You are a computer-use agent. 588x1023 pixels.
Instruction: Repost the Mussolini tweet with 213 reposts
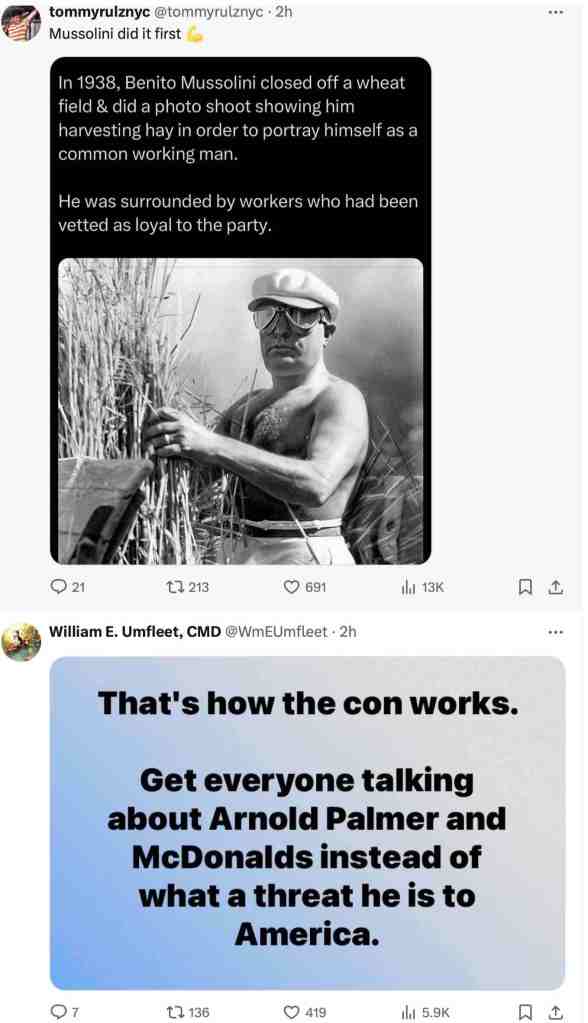pyautogui.click(x=188, y=587)
